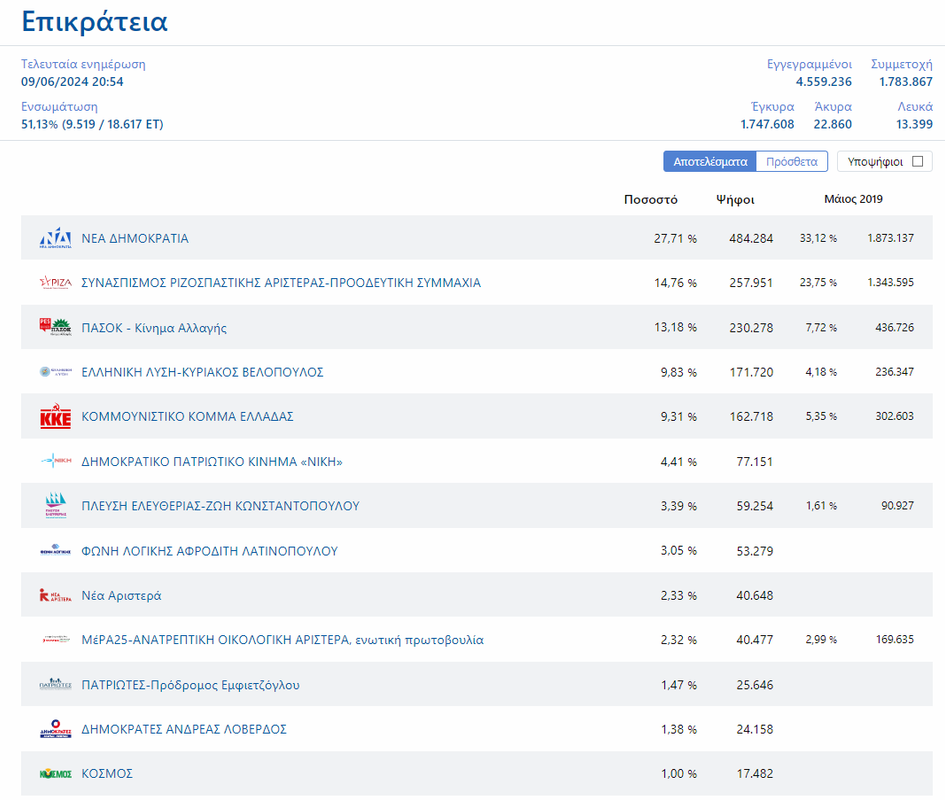Viewport: 945px width, 800px height.
Task: Open ΜέΡΑ25-ΑΝΑΤΡΕΠΤΙΚΗ ΟΙΚΟΛΟΓΙΚΗ ΑΡΙΣΤΕΡΑ link
Action: (282, 640)
